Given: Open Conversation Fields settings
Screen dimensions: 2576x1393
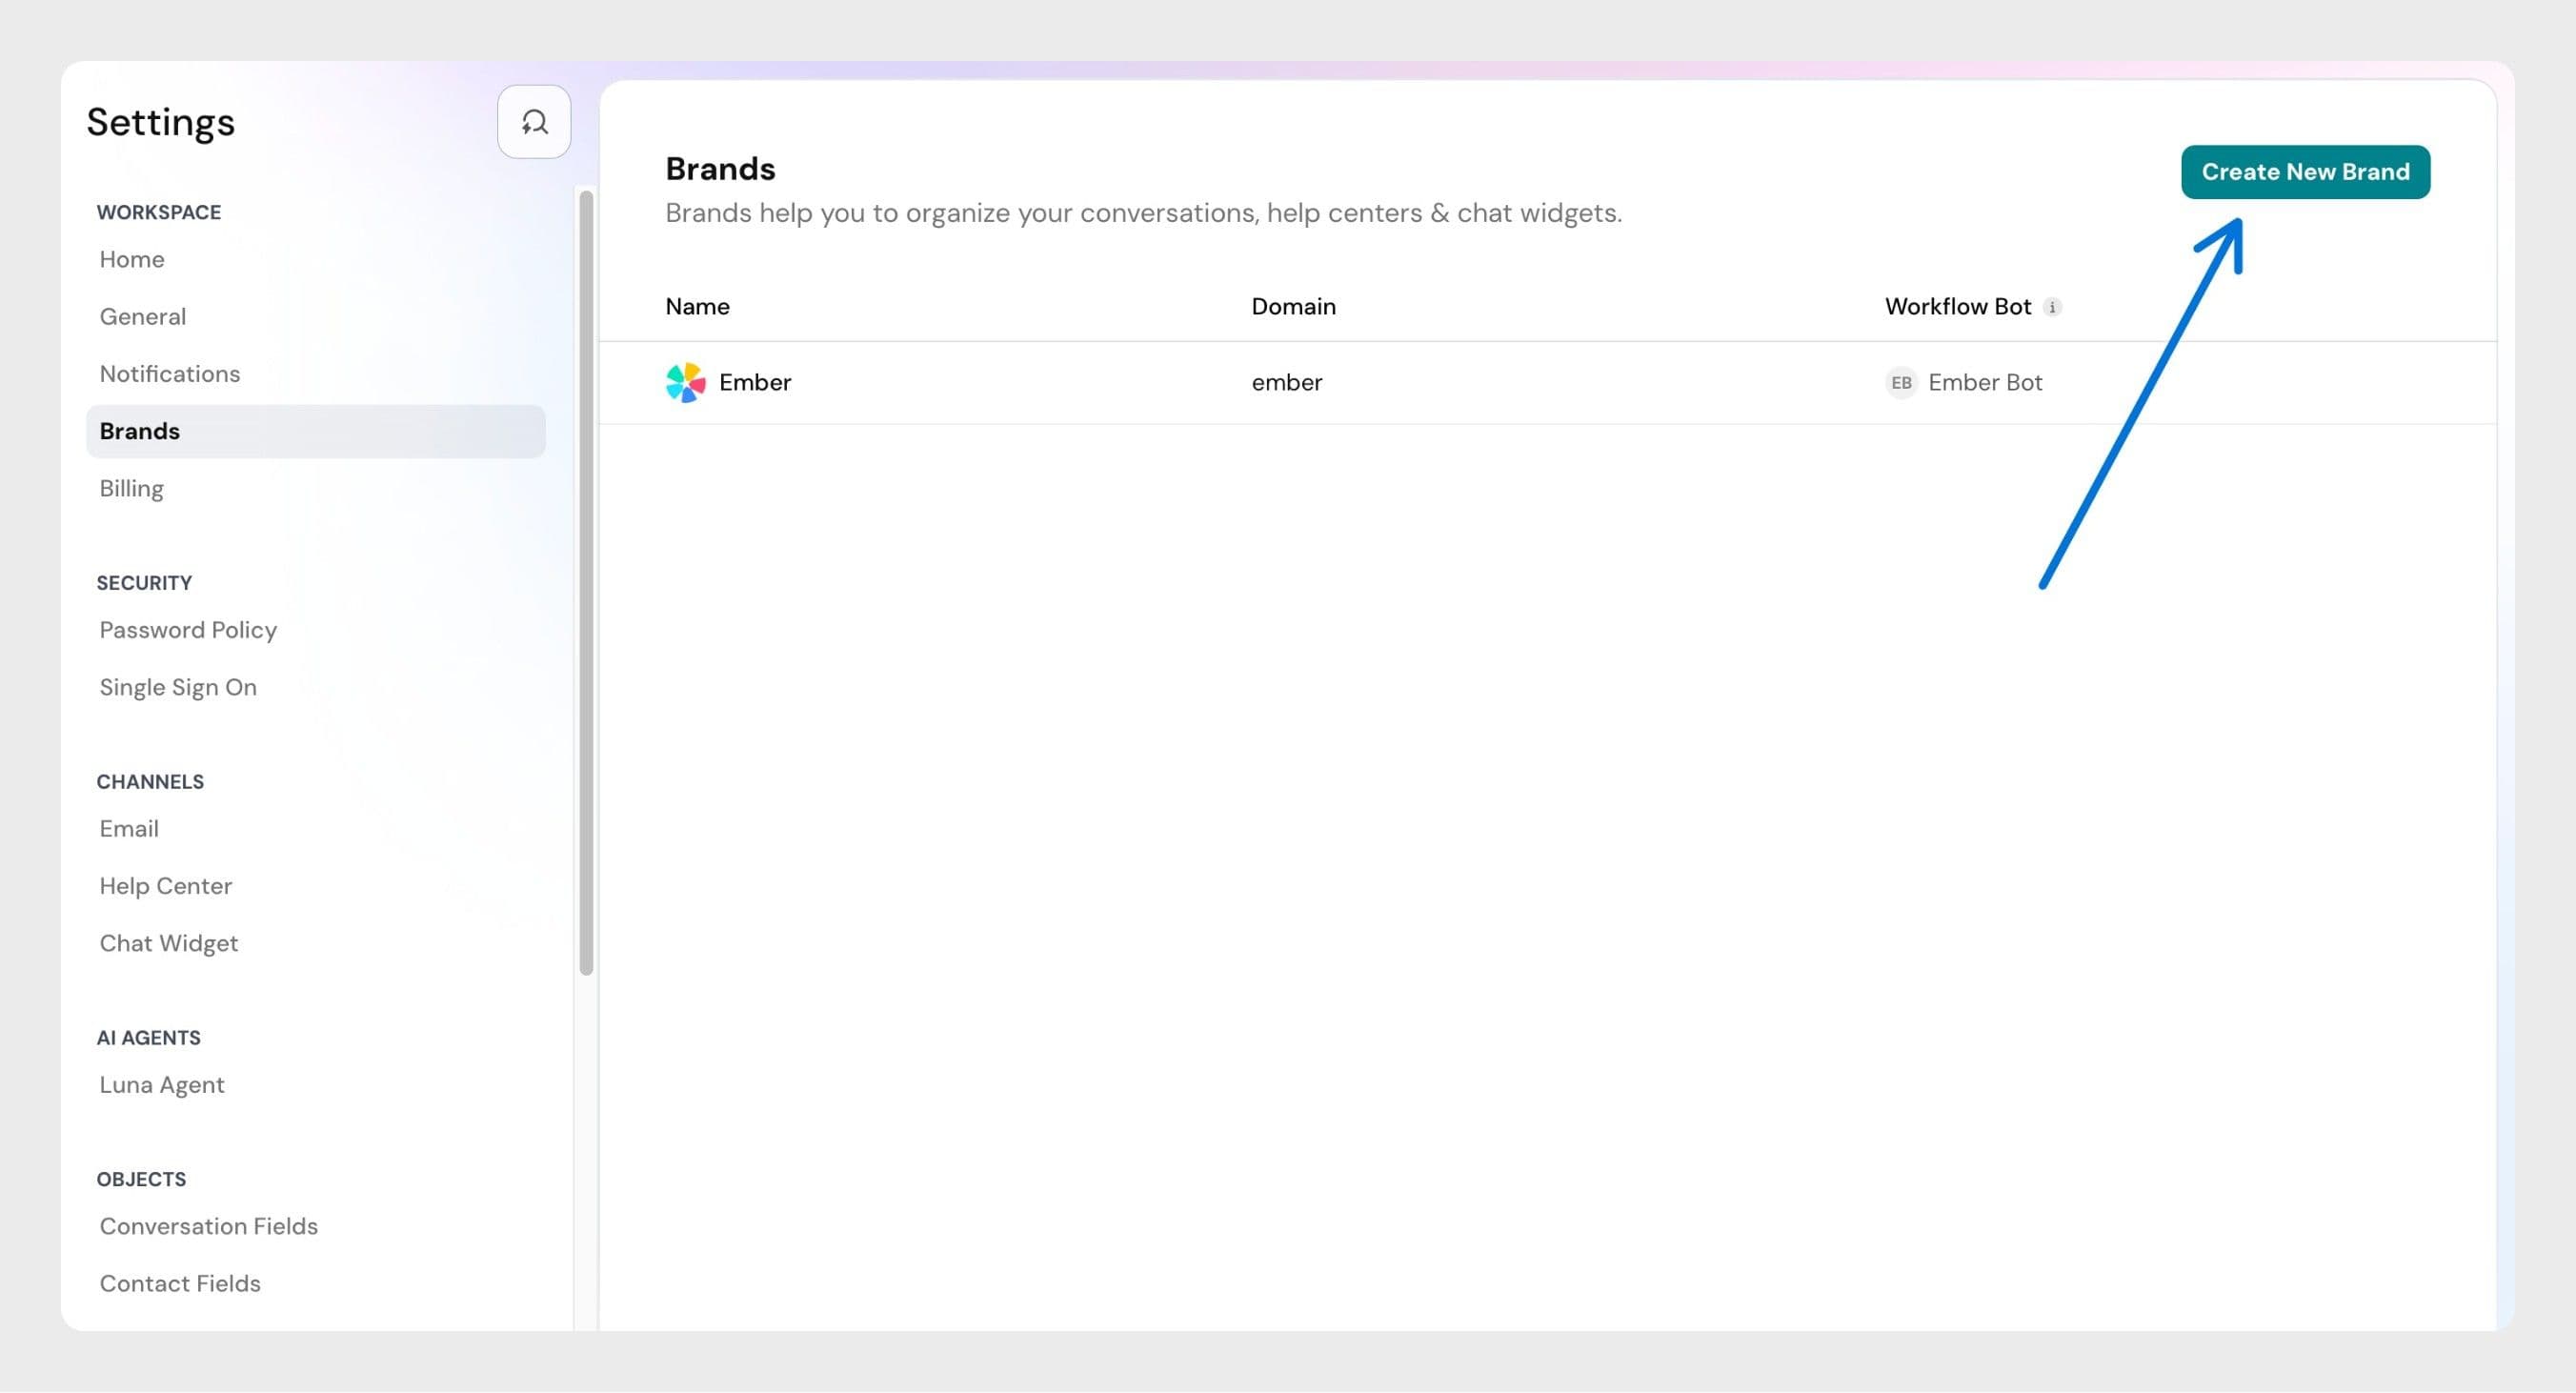Looking at the screenshot, I should pyautogui.click(x=208, y=1225).
